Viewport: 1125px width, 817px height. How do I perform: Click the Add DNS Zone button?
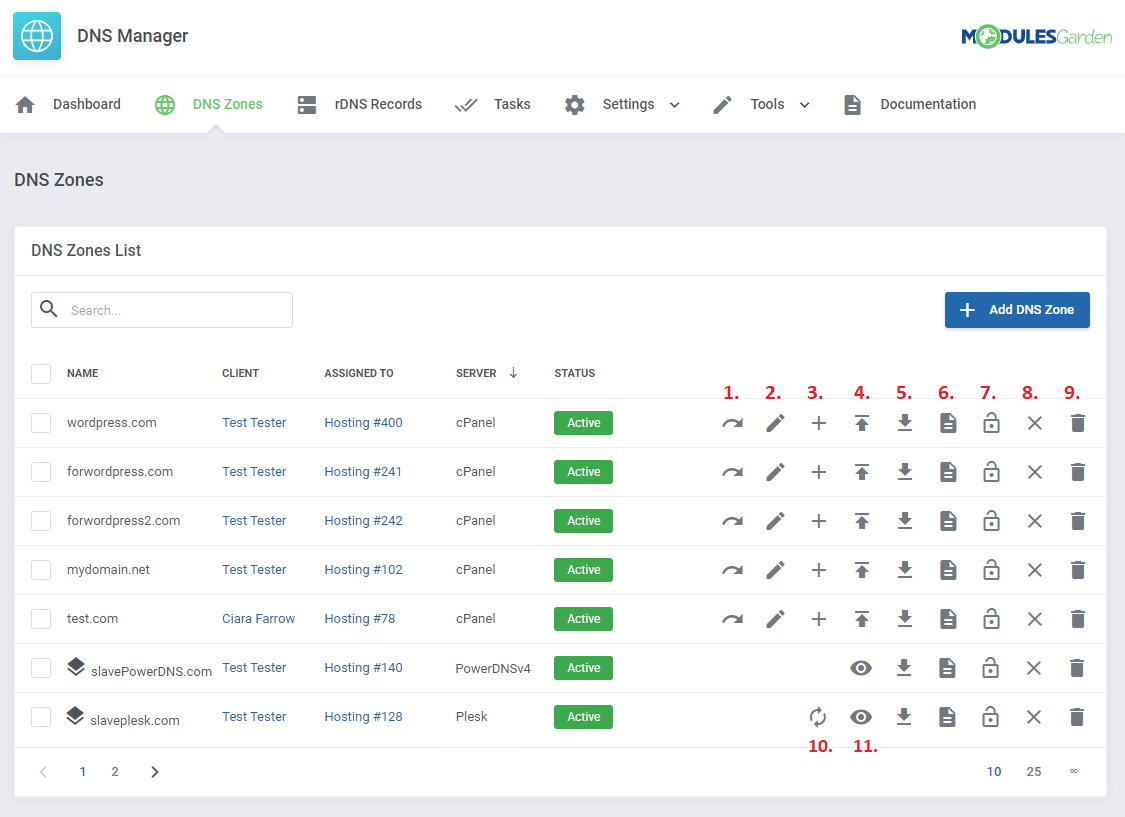(x=1017, y=310)
